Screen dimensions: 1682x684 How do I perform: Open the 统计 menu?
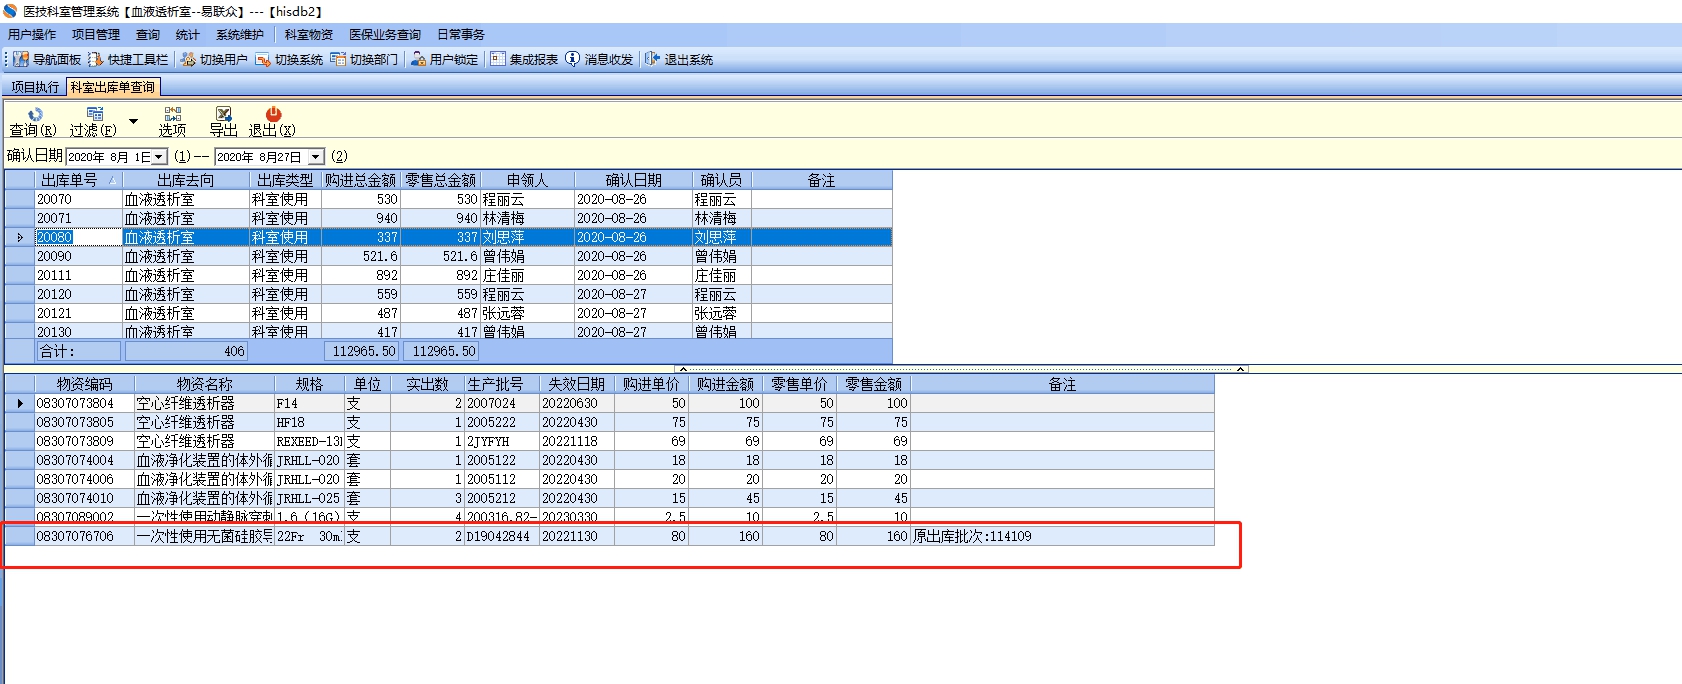tap(188, 34)
